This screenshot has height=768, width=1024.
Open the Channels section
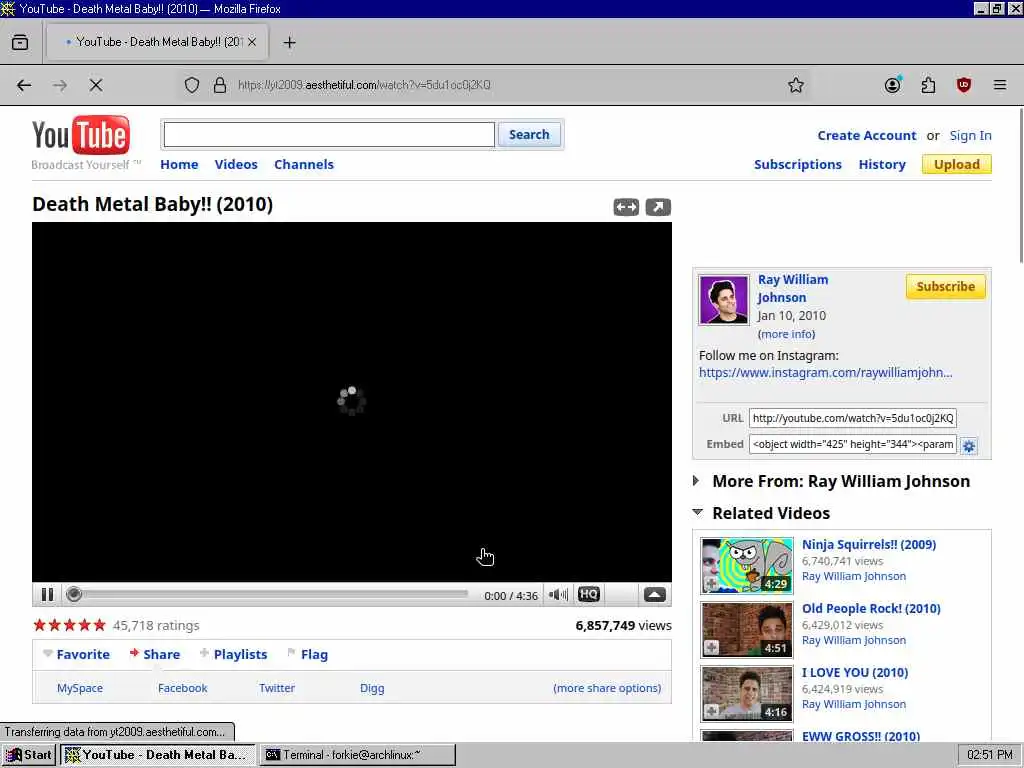coord(304,165)
